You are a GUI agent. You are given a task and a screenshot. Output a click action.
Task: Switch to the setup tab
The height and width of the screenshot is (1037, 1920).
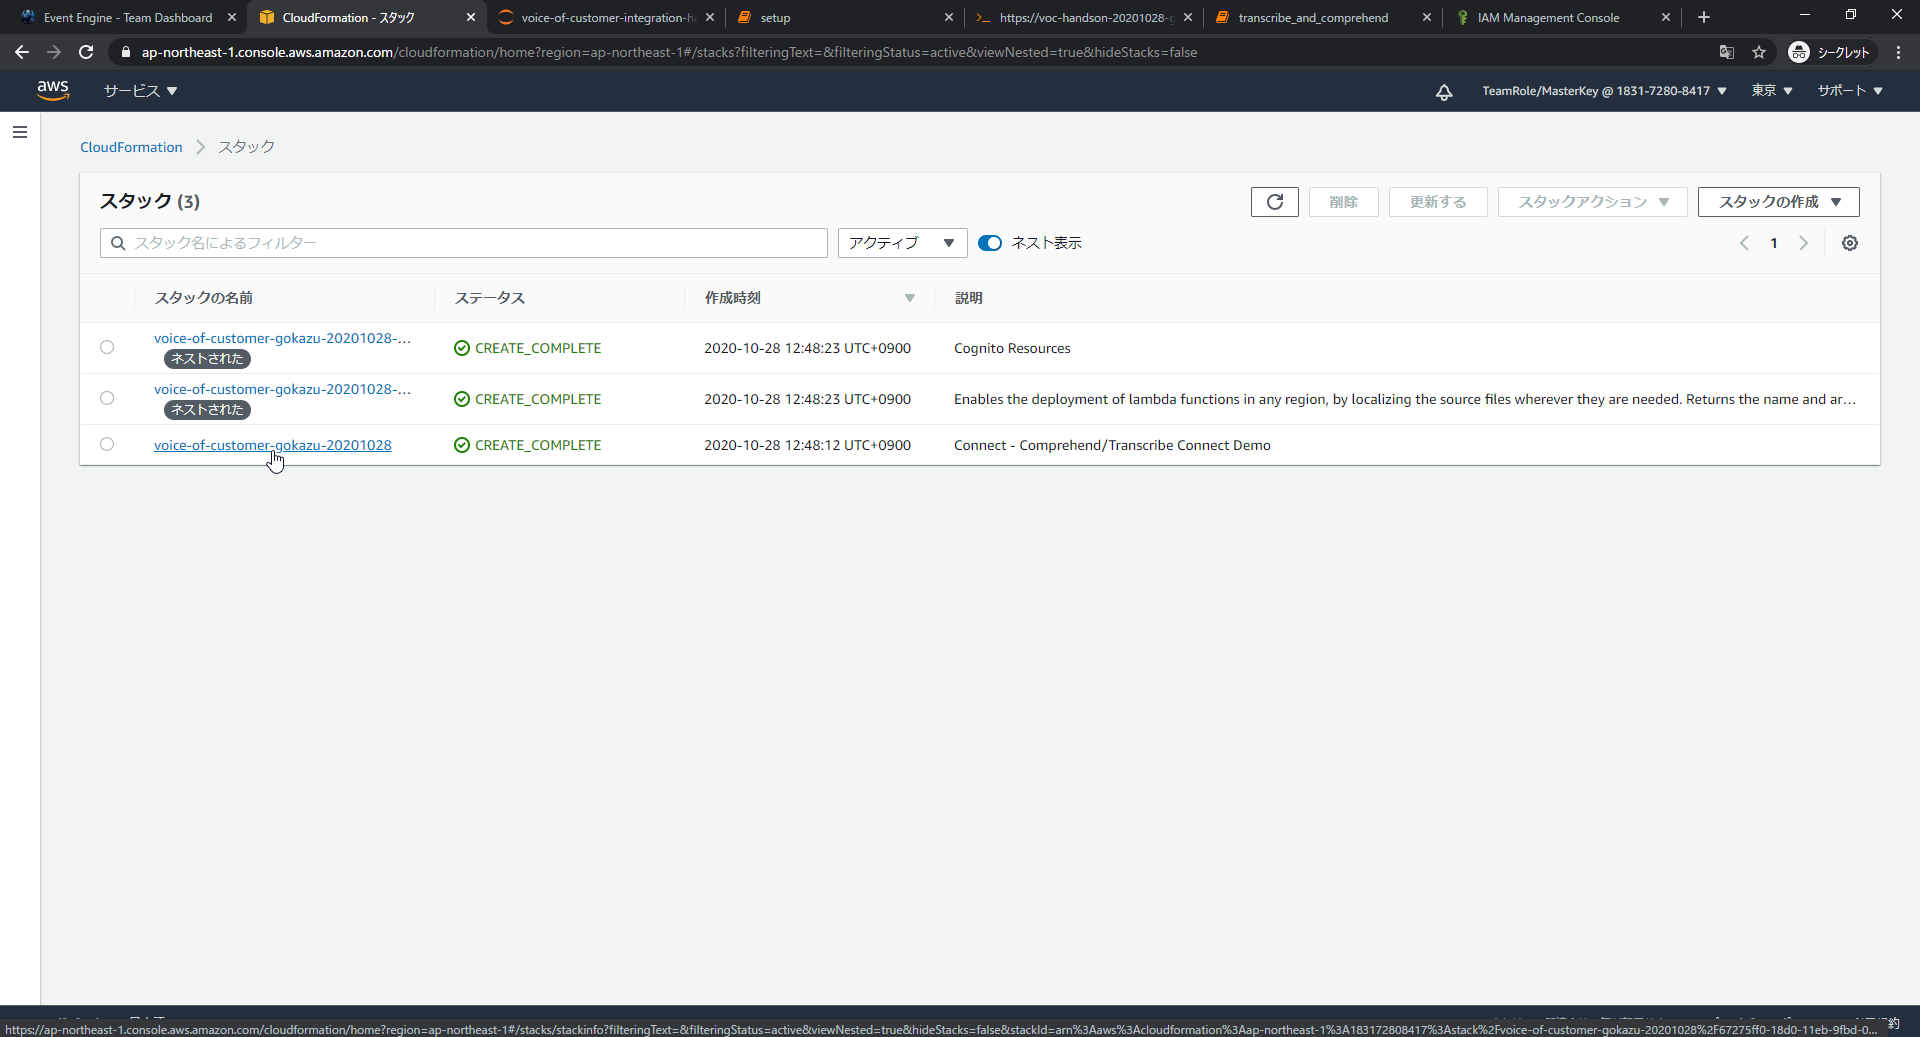point(845,17)
